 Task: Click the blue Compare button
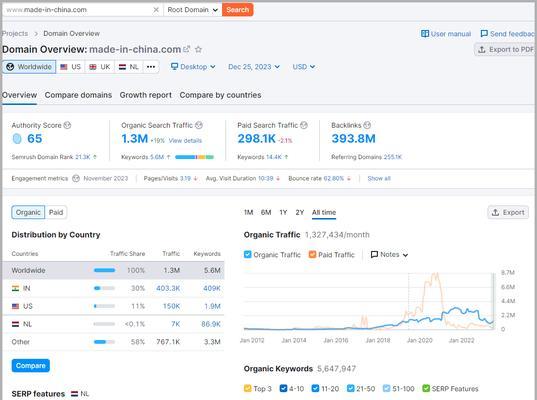point(31,366)
